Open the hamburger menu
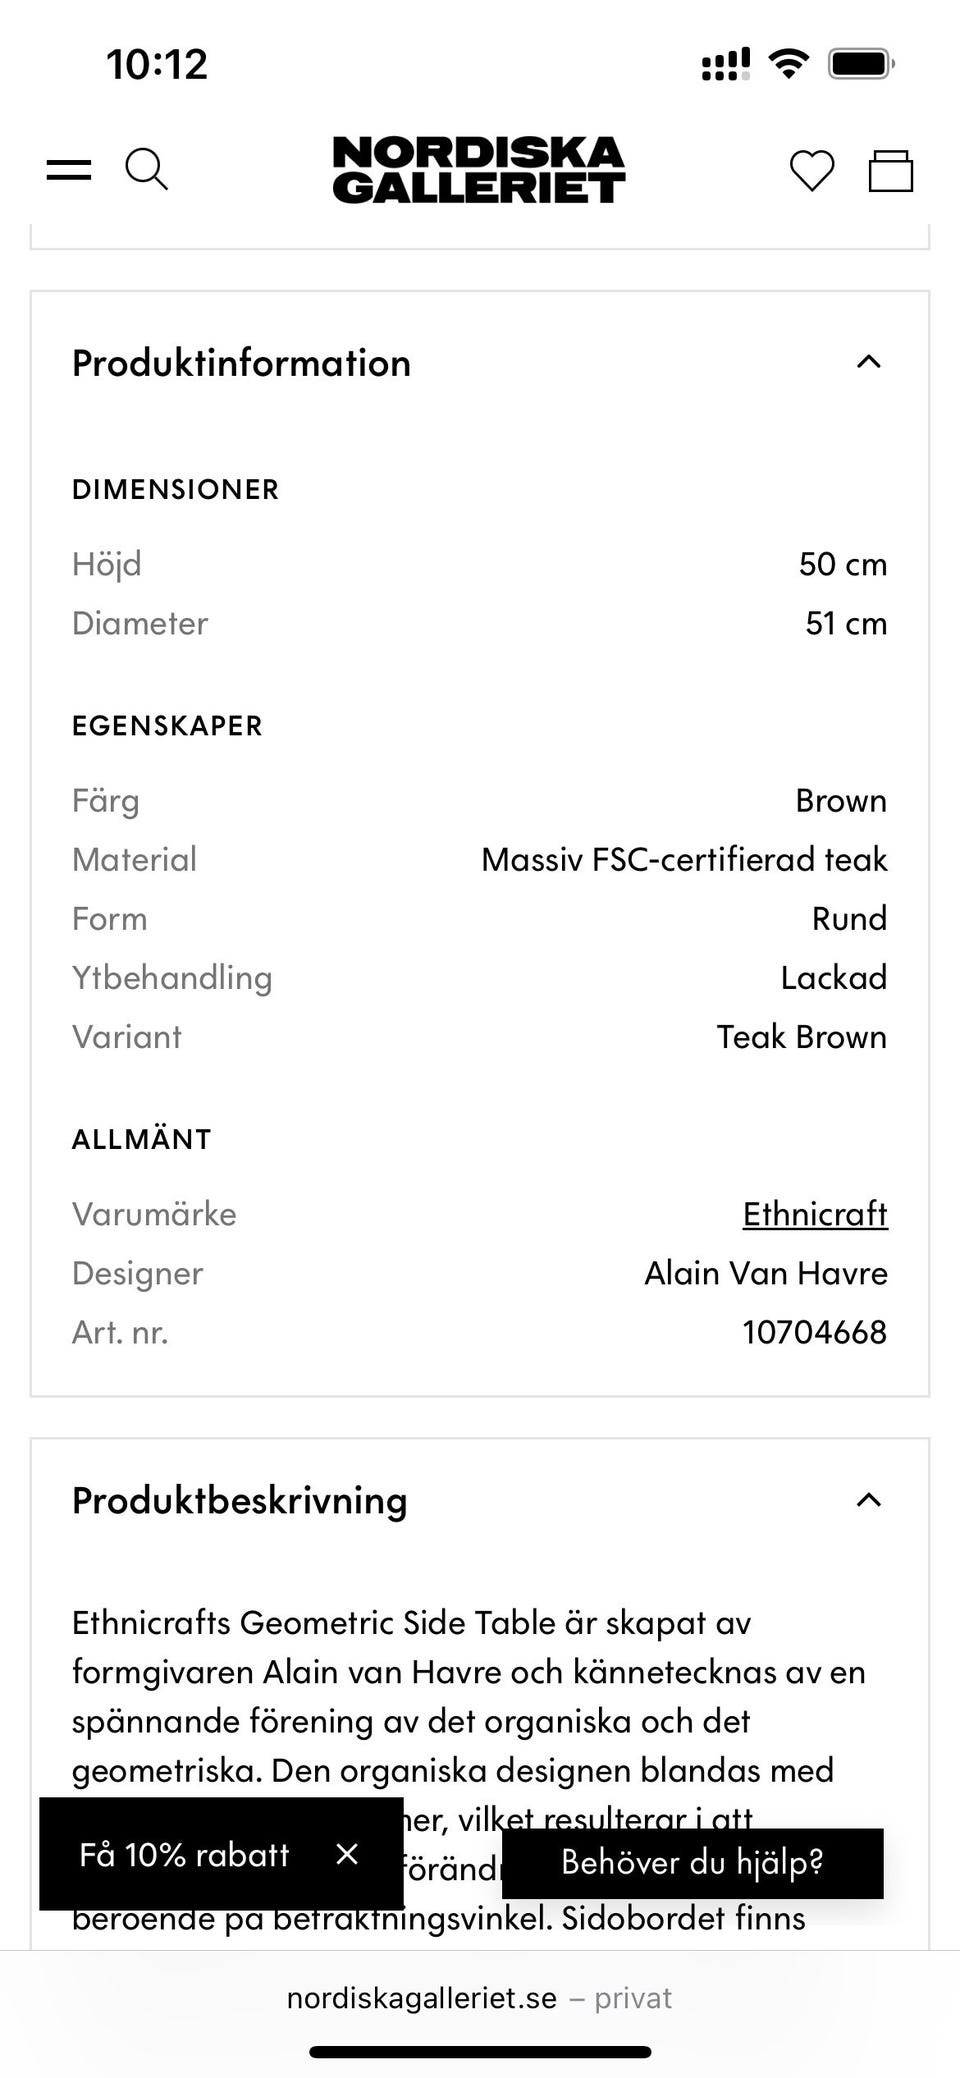Viewport: 960px width, 2078px height. pyautogui.click(x=69, y=170)
